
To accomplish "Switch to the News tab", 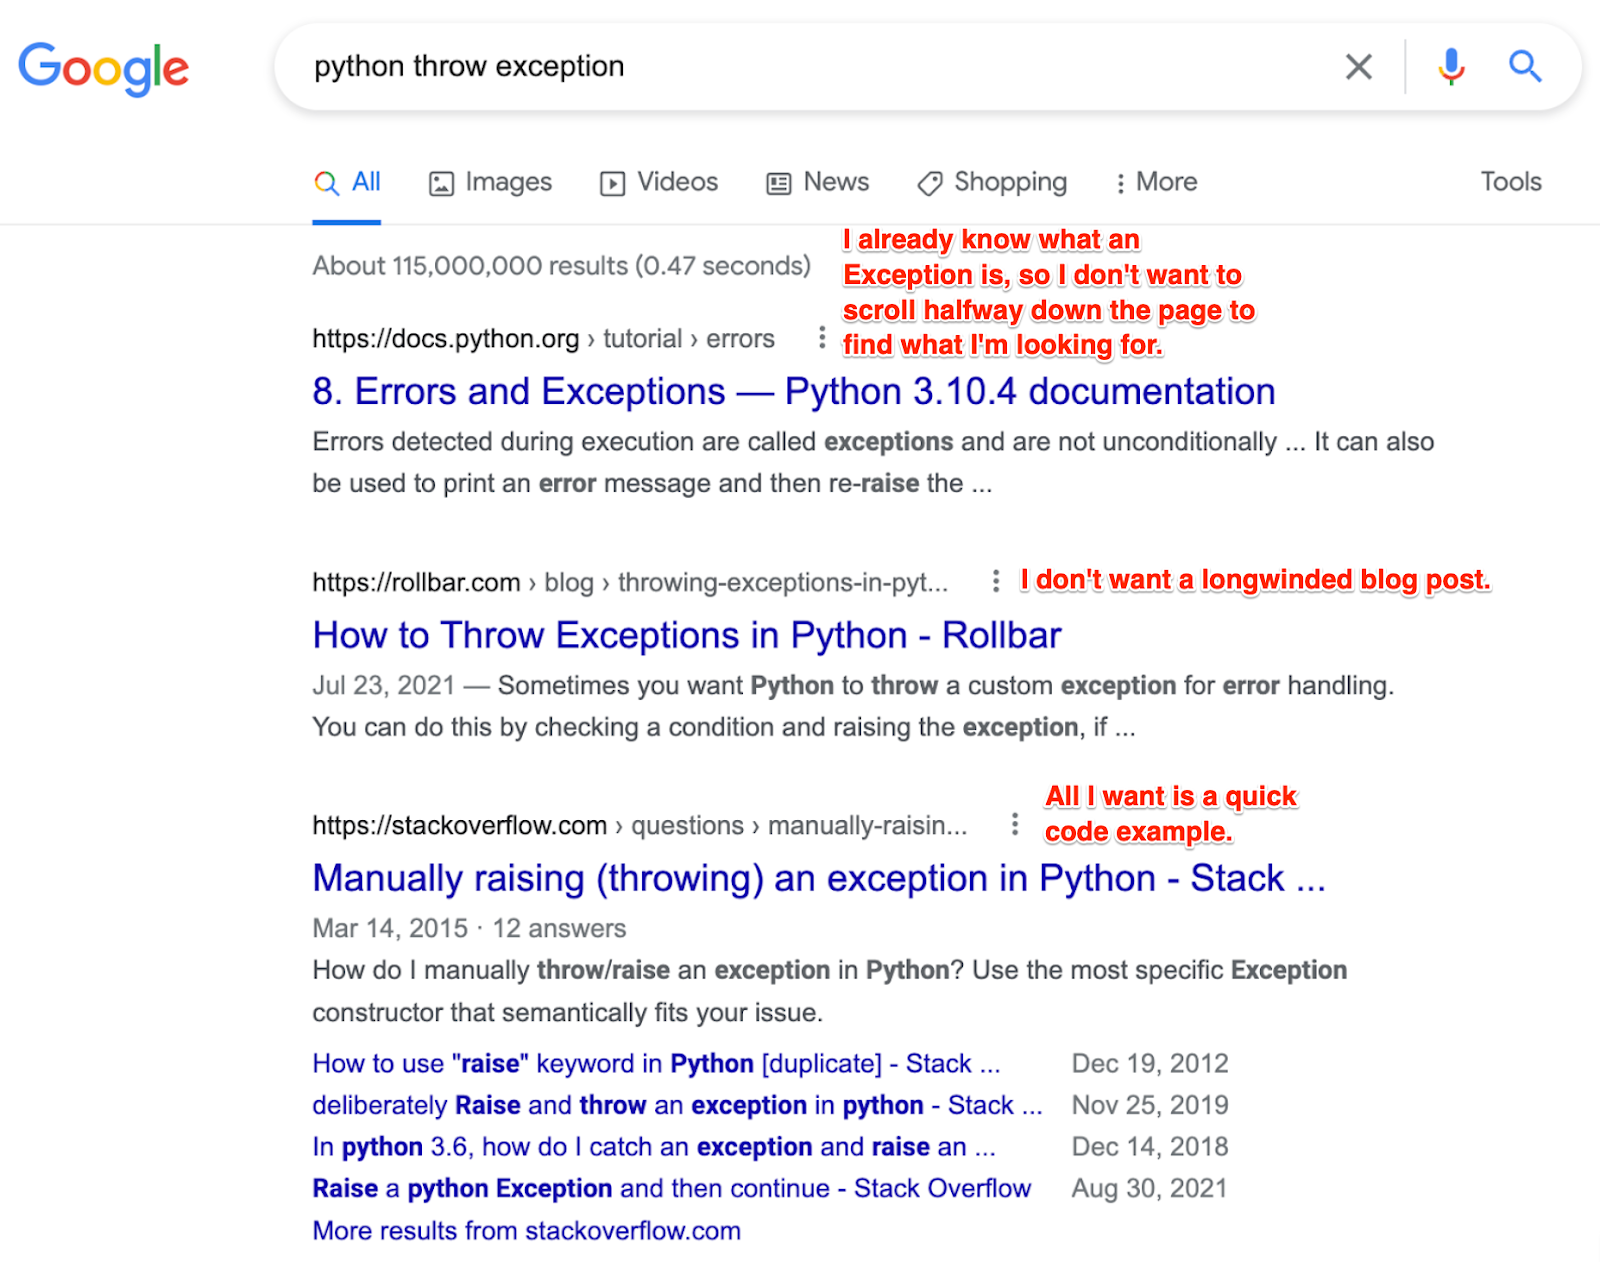I will 818,182.
